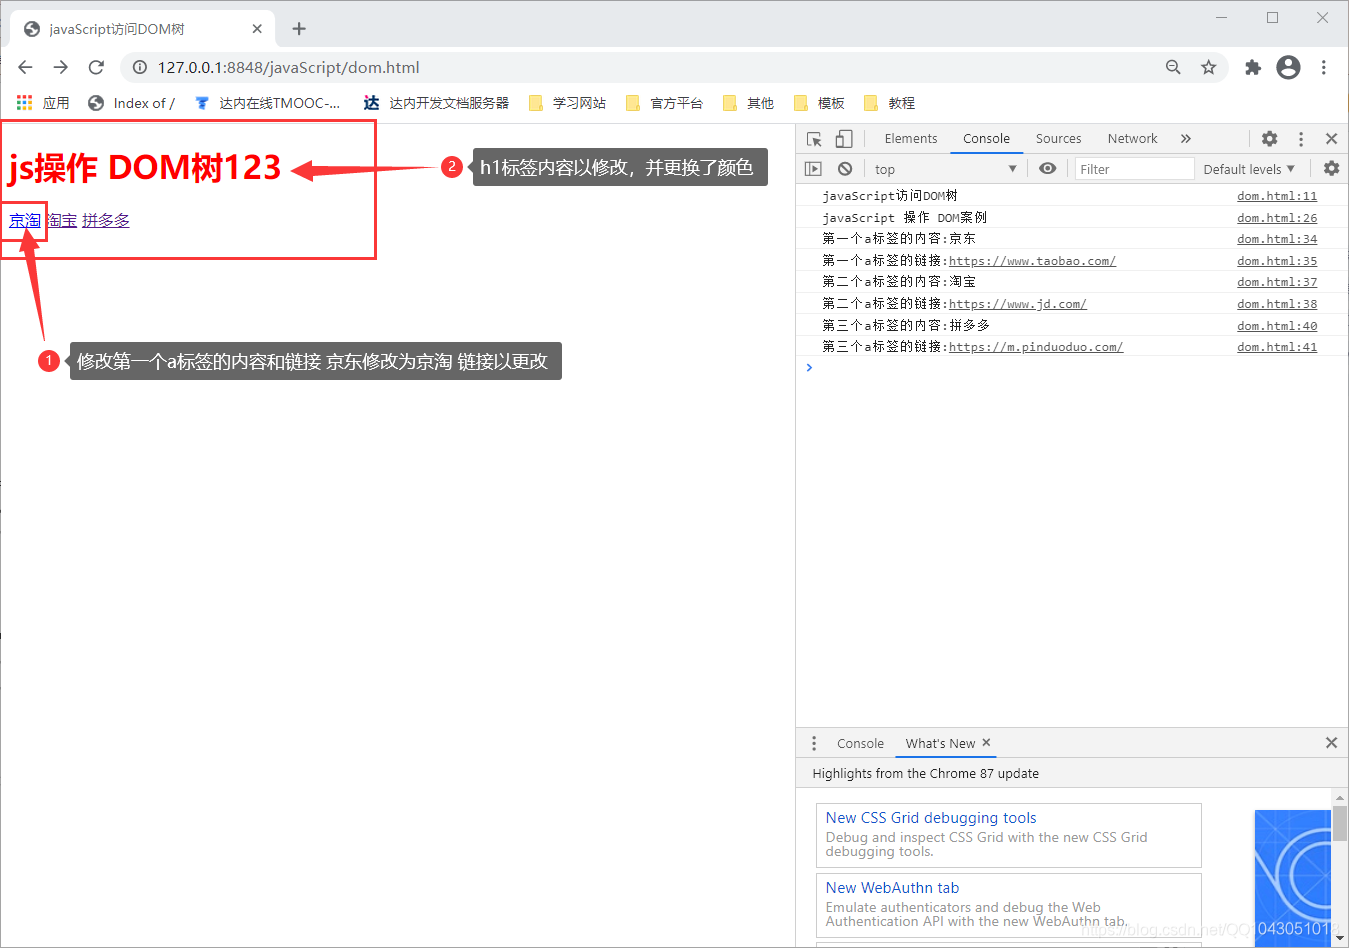Clear the console
This screenshot has width=1349, height=948.
coord(845,169)
